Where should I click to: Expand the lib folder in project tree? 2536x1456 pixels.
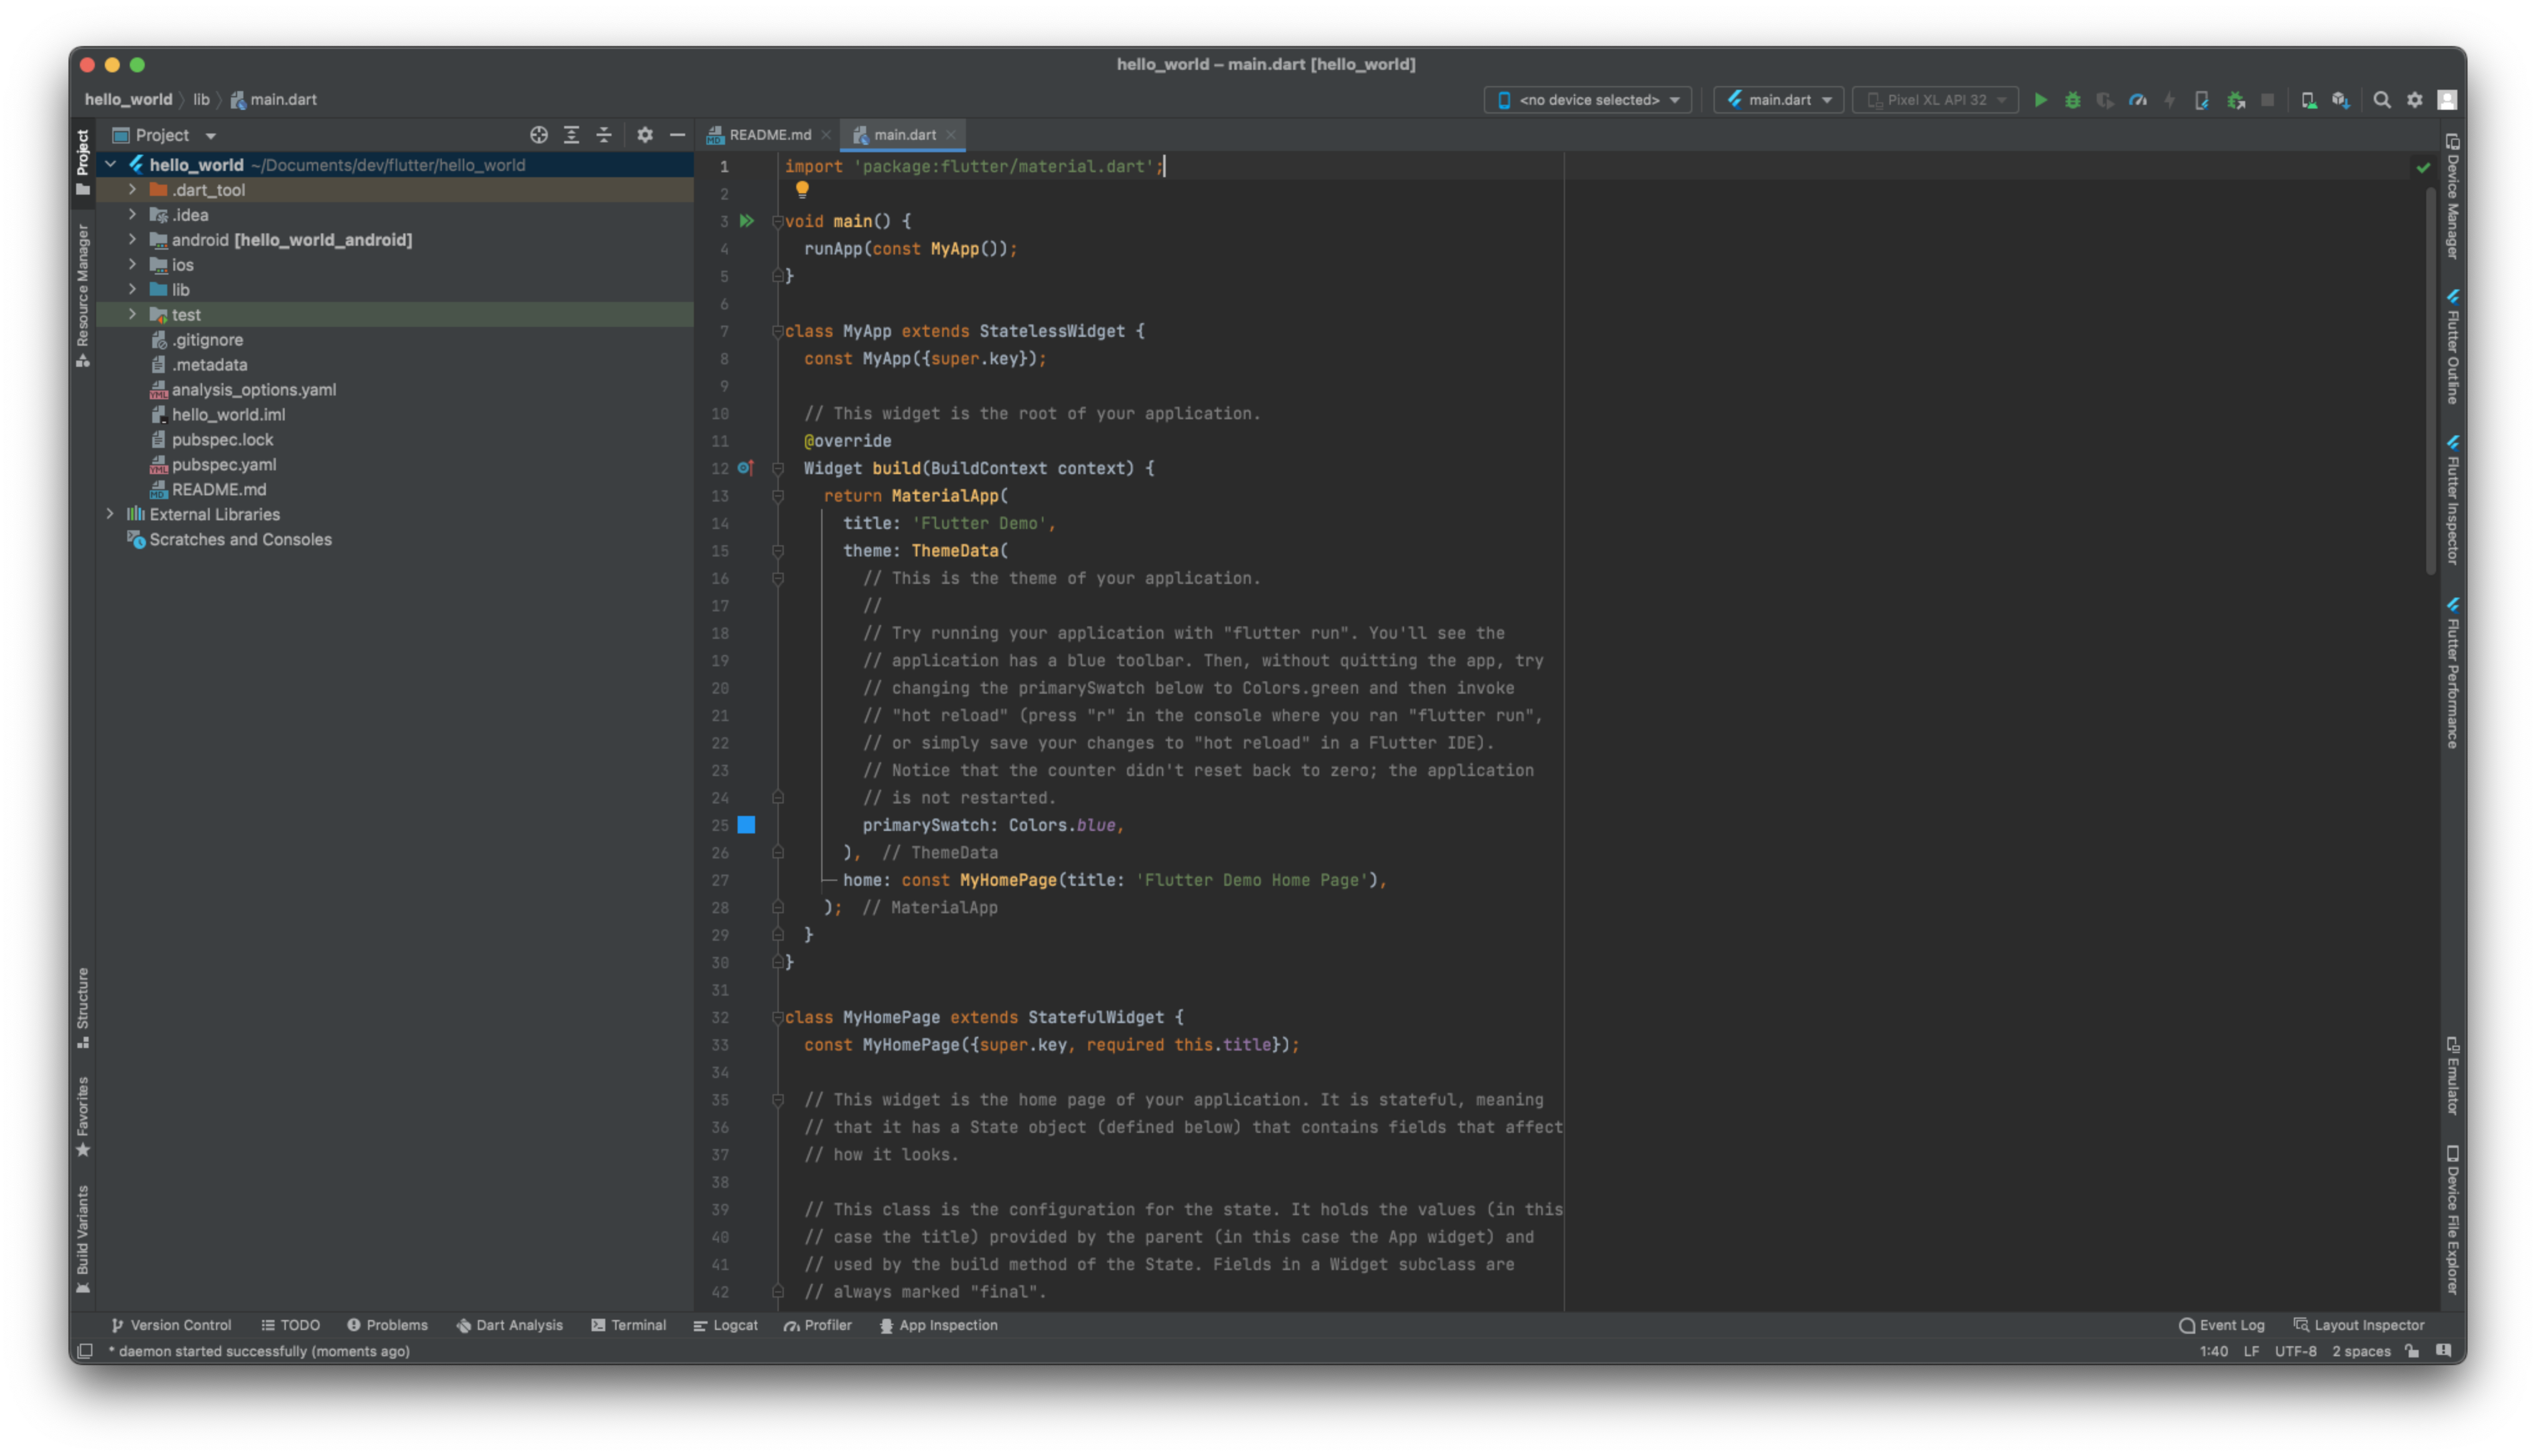[x=132, y=290]
